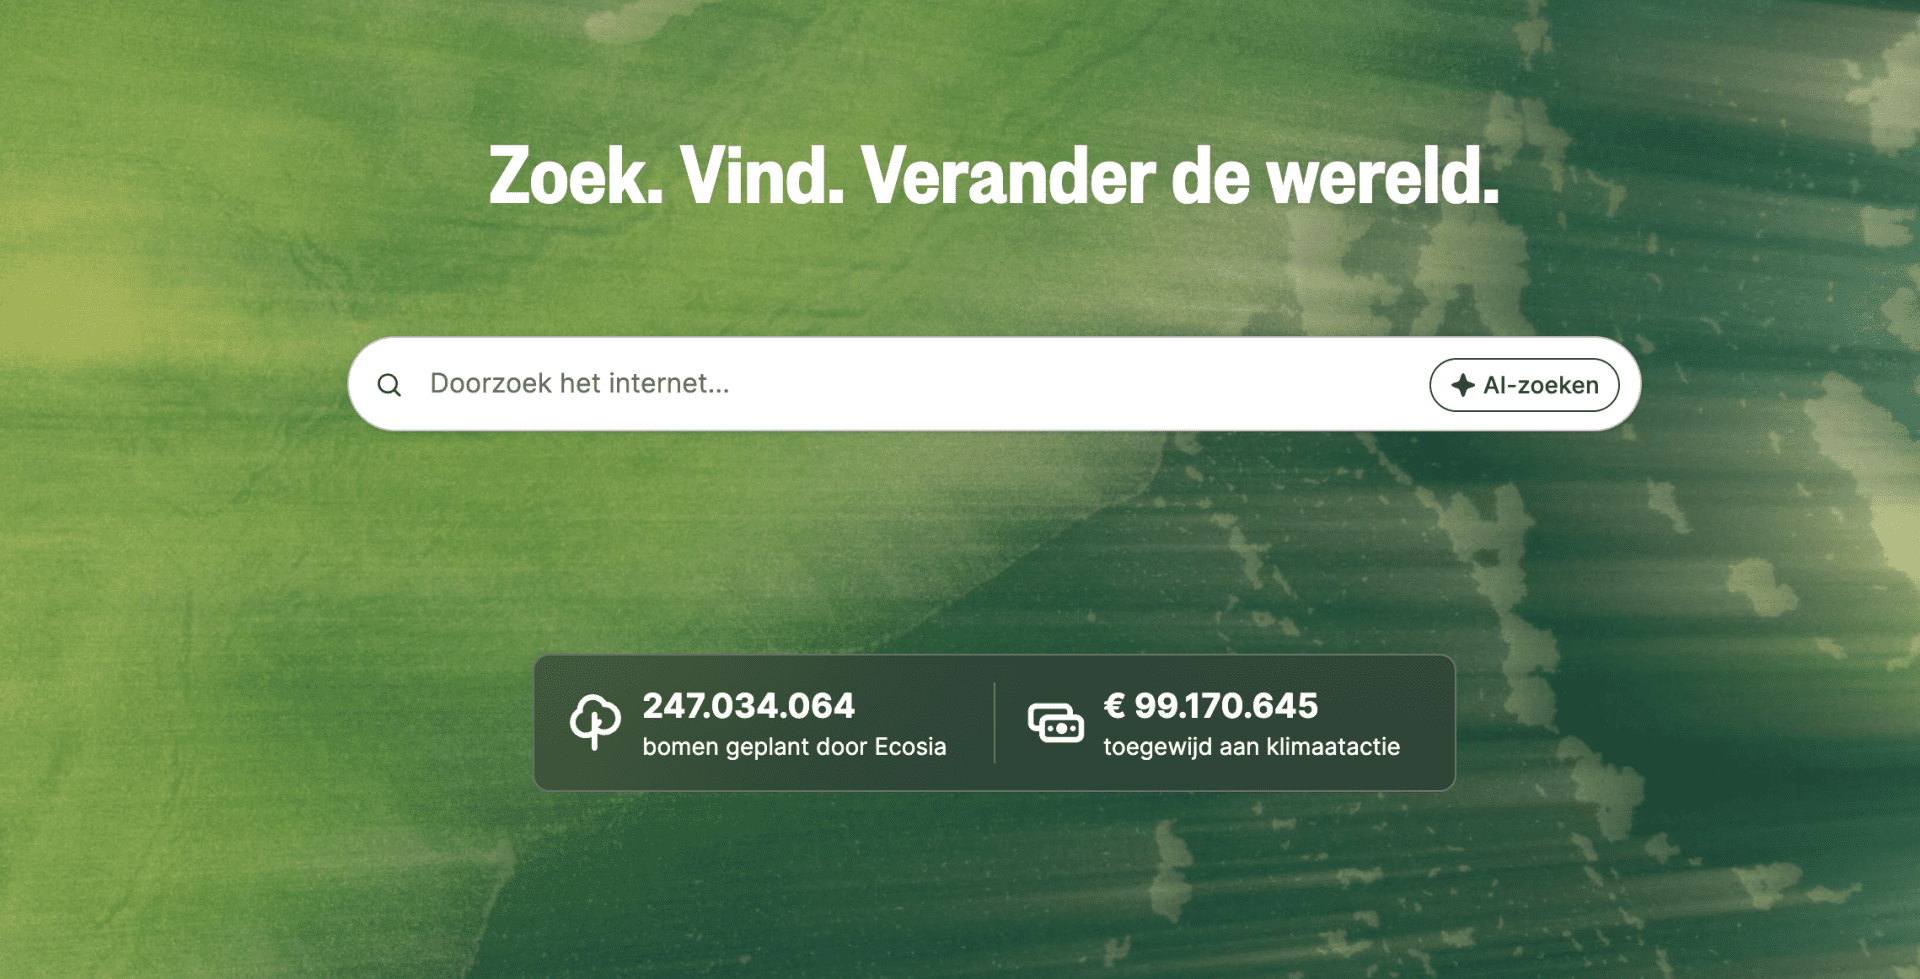Click the word 'de' in the headline
The width and height of the screenshot is (1920, 979).
pyautogui.click(x=1210, y=176)
